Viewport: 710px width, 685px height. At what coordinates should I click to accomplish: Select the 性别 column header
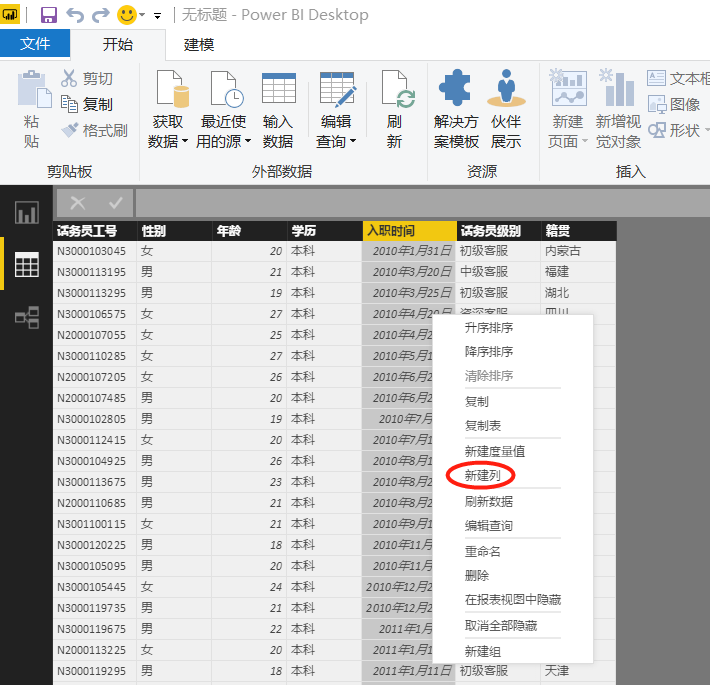point(174,231)
